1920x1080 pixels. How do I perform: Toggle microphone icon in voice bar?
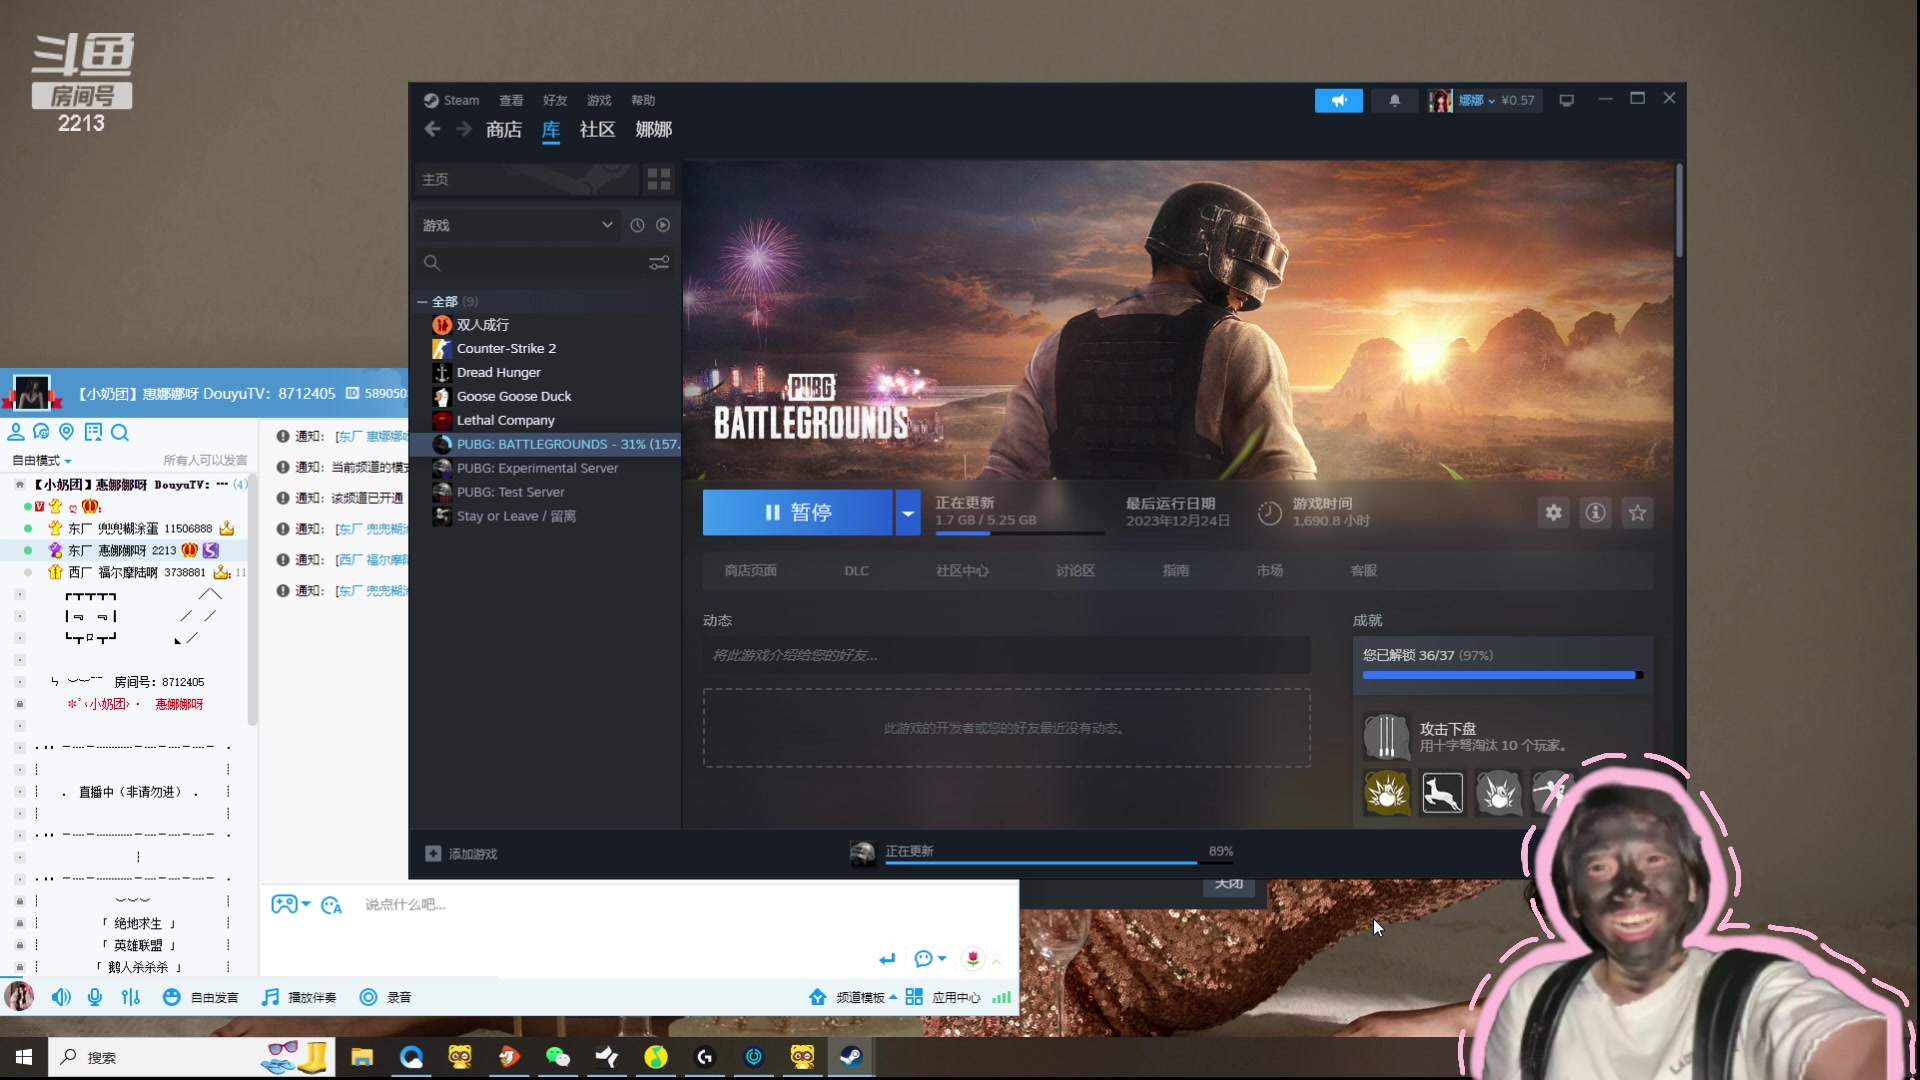[95, 997]
